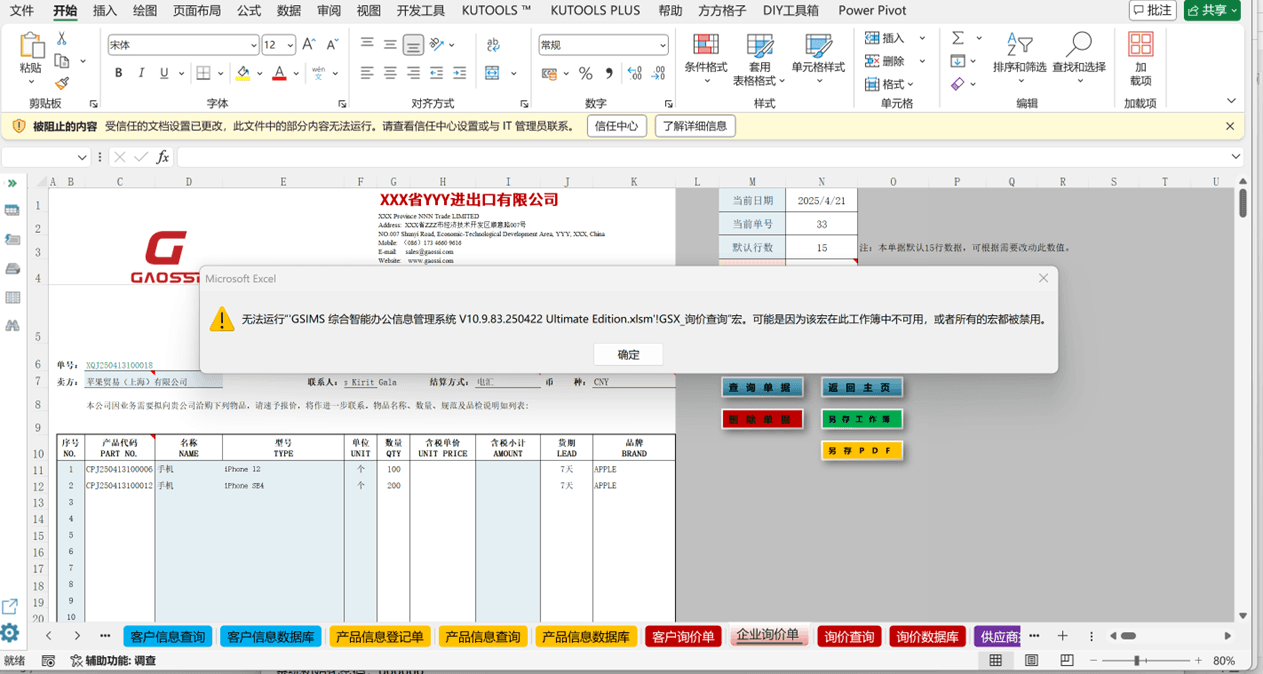This screenshot has width=1263, height=674.
Task: Click the 信任中心 button
Action: pyautogui.click(x=616, y=126)
